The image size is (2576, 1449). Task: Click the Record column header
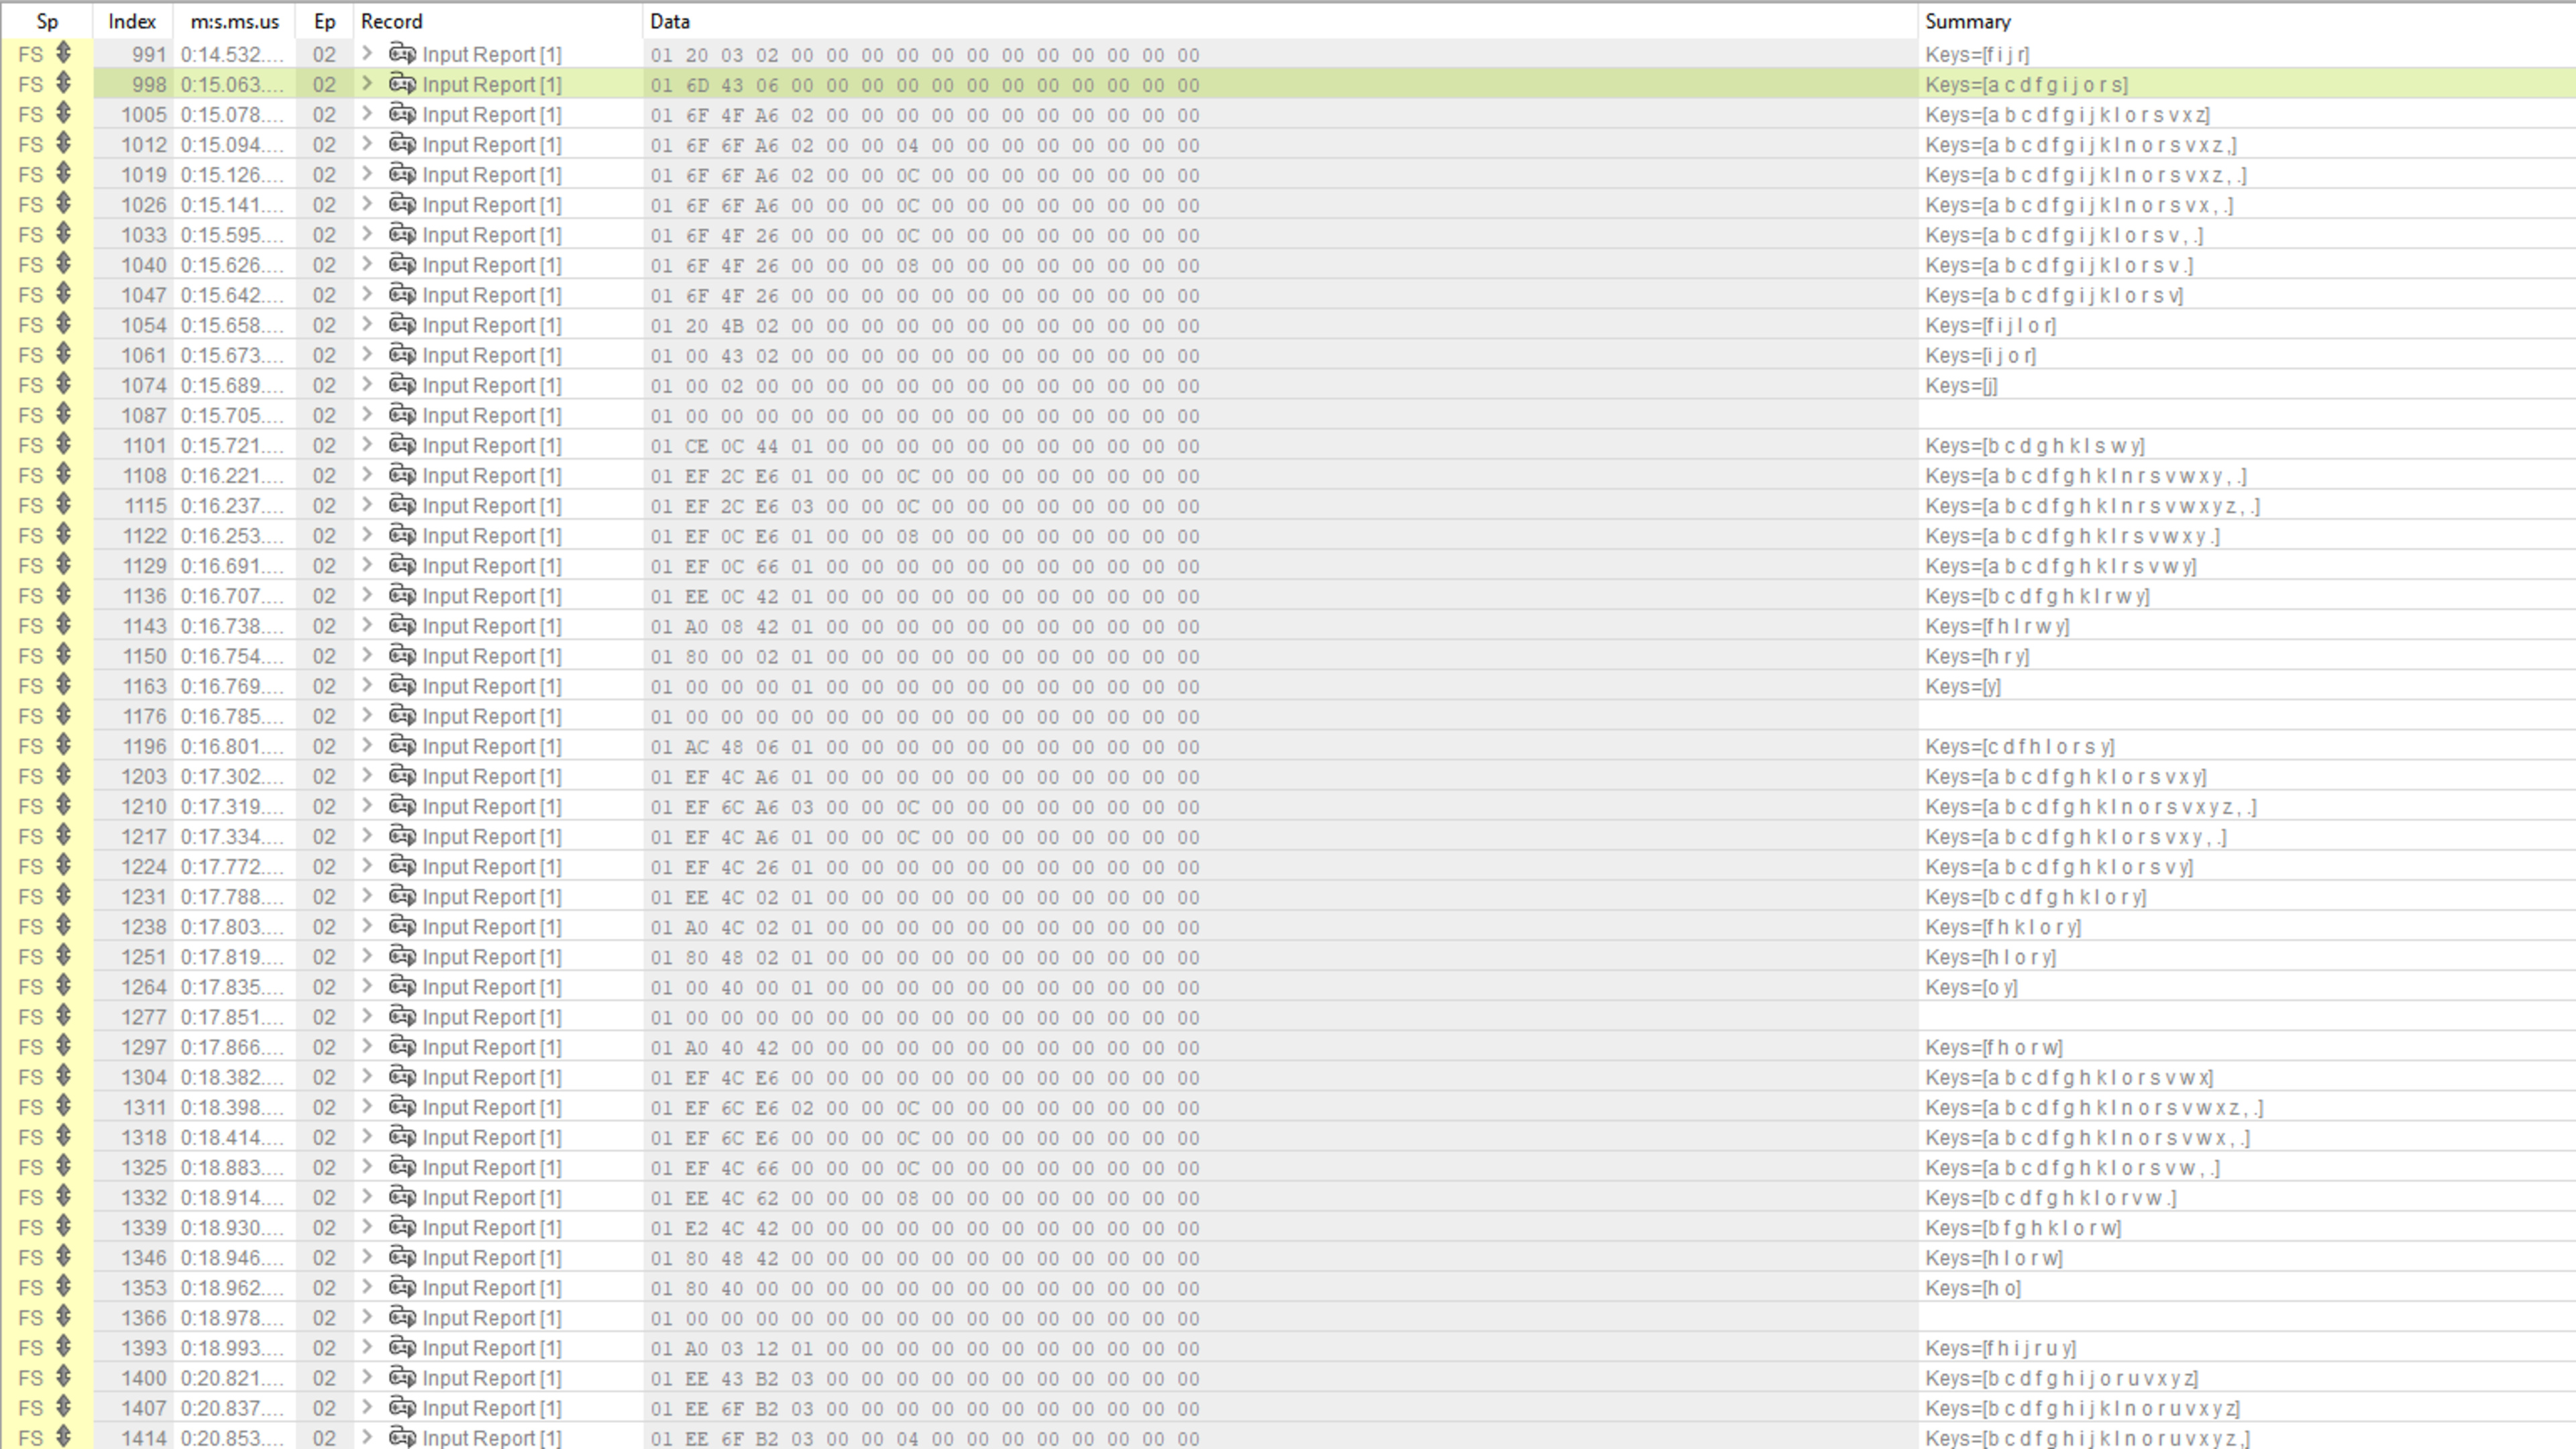pos(391,21)
